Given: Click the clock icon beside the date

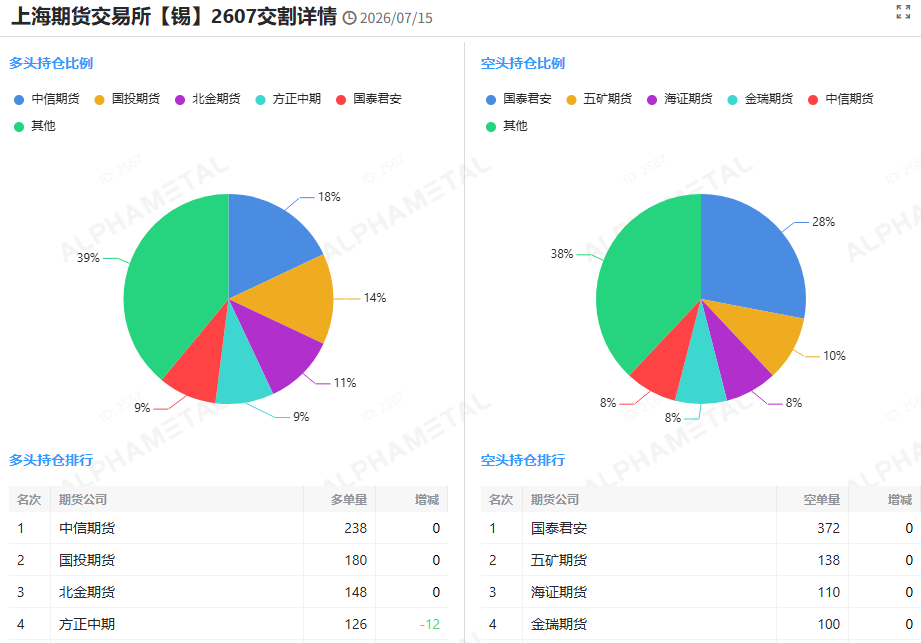Looking at the screenshot, I should click(349, 18).
